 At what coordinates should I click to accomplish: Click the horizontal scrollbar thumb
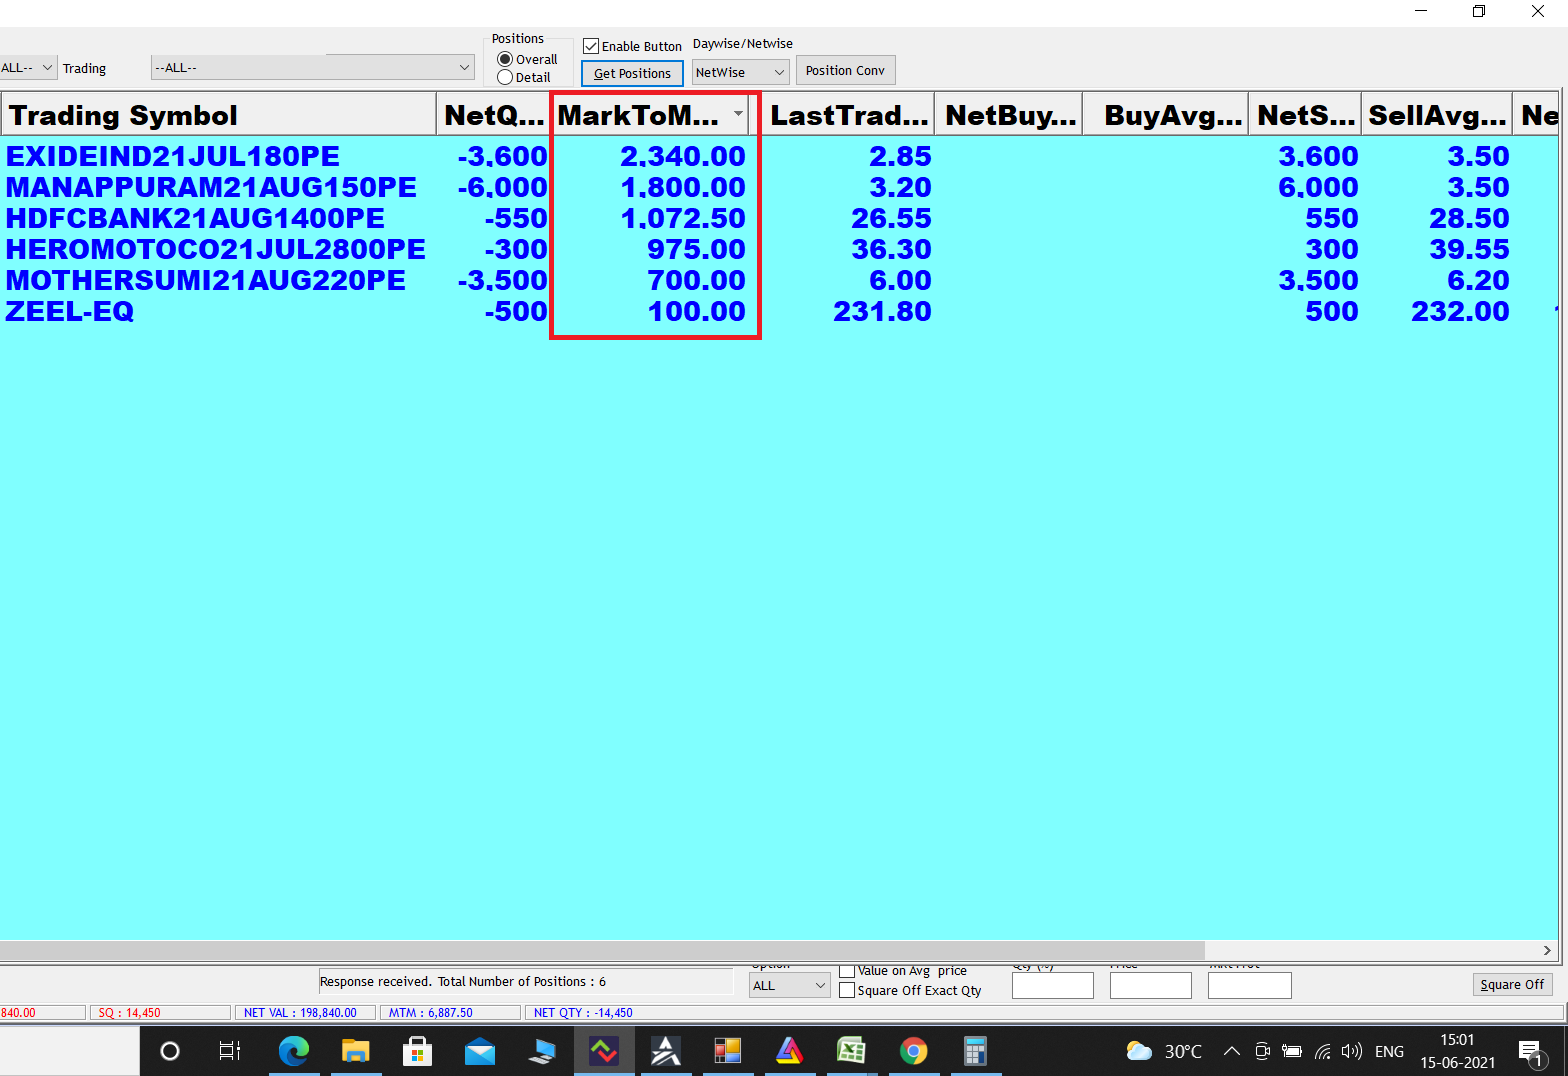(602, 949)
